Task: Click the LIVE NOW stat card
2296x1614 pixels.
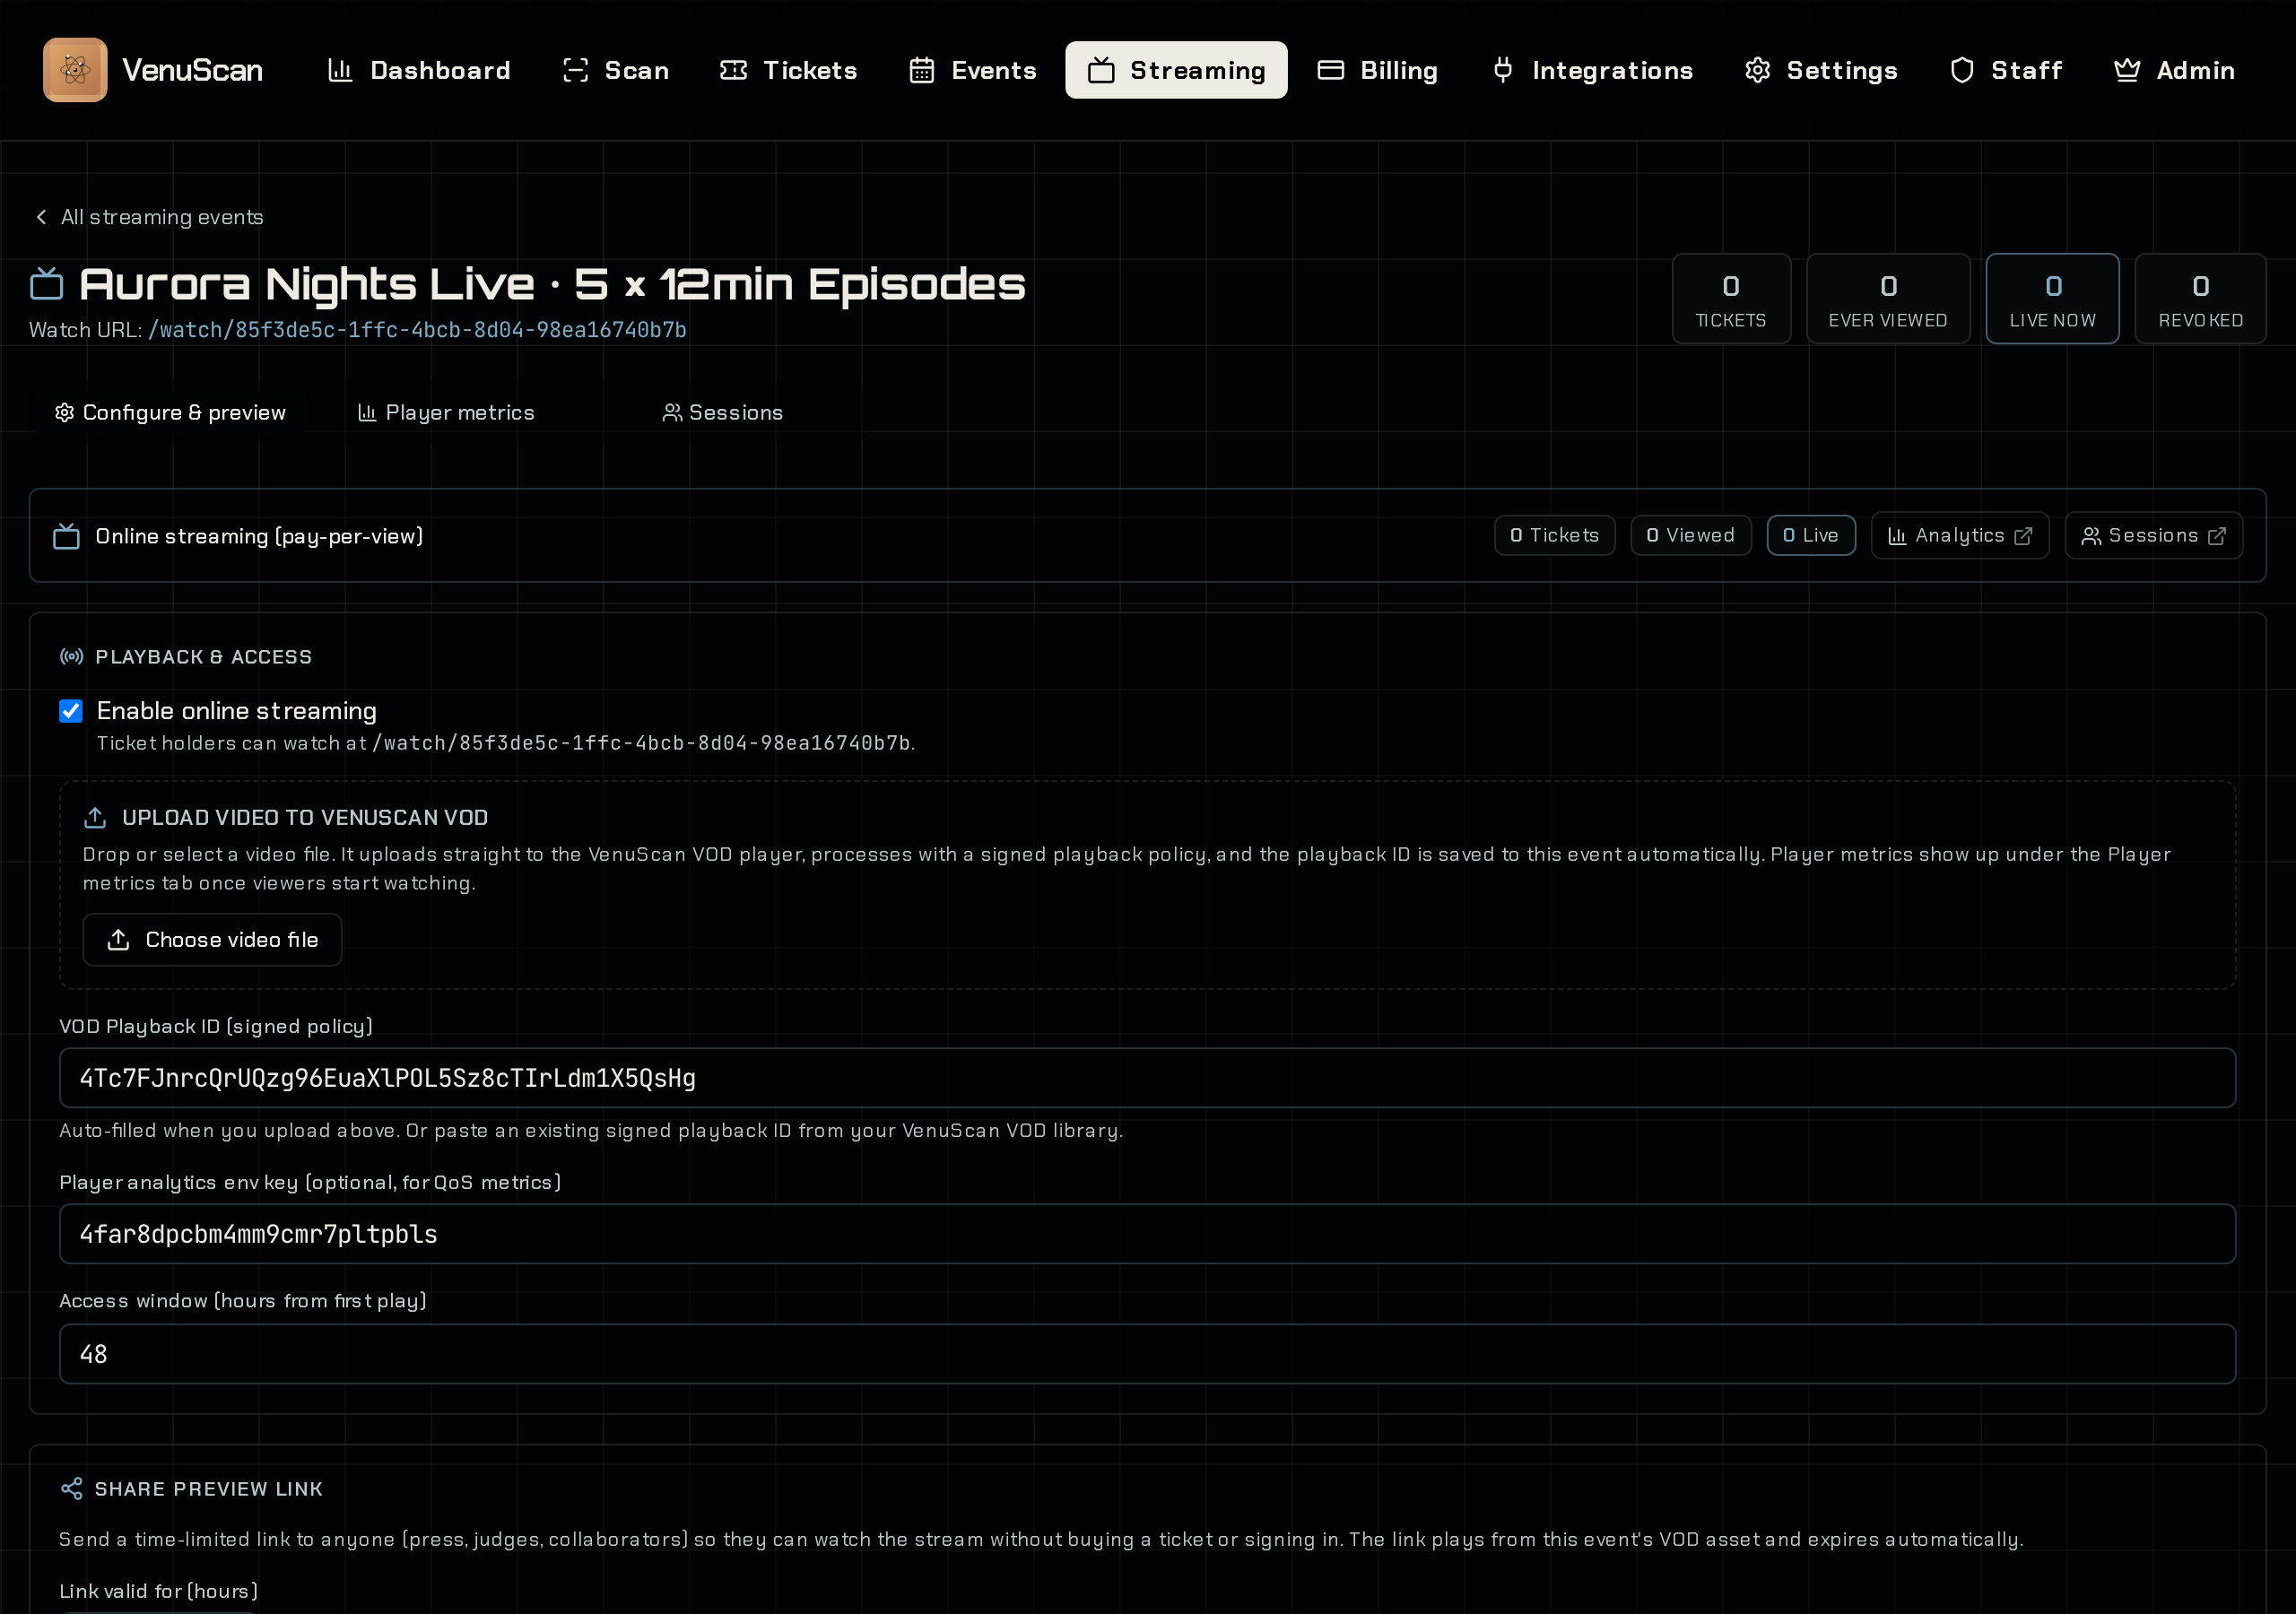Action: (2052, 299)
